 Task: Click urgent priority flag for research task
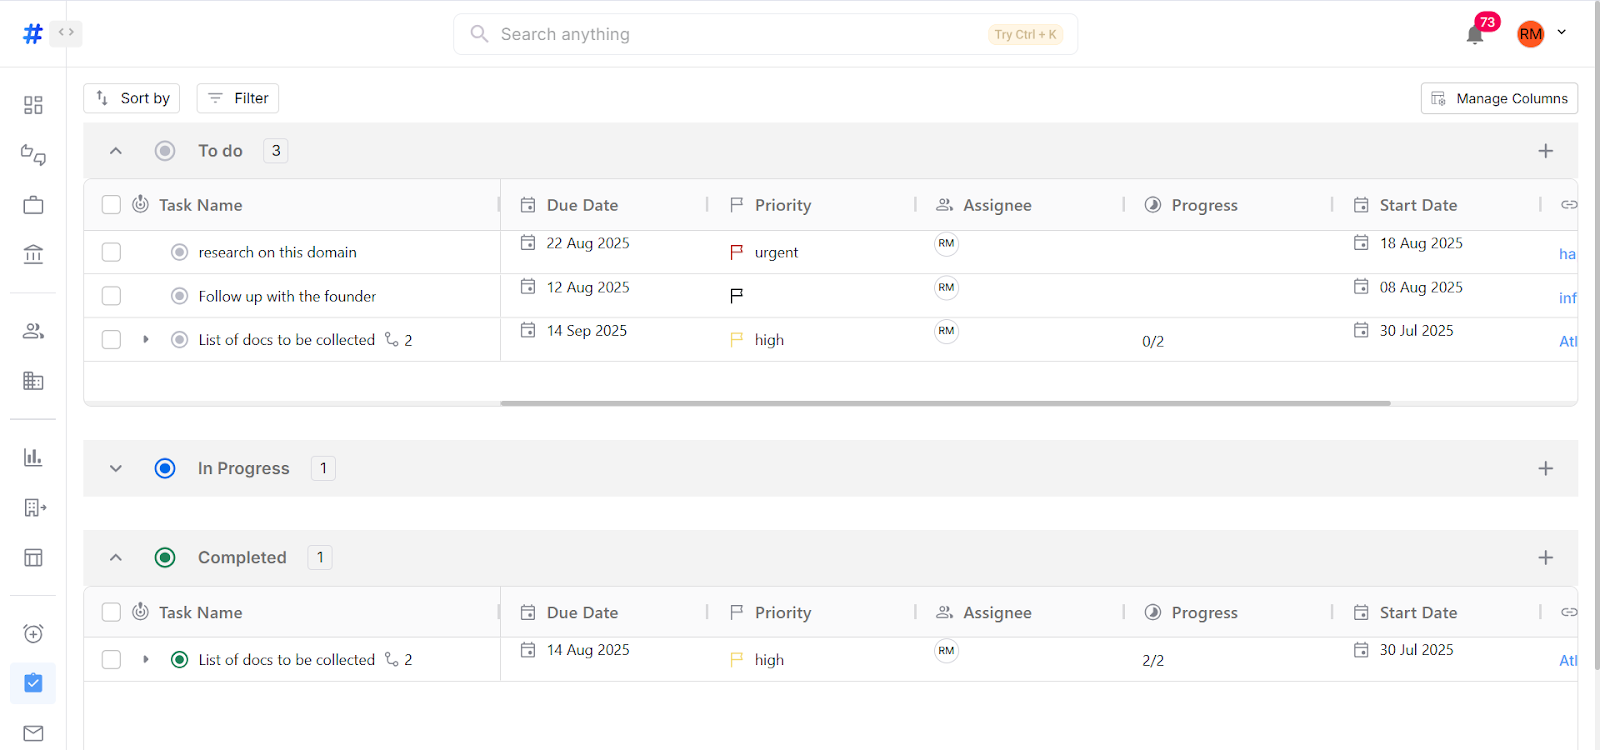pyautogui.click(x=737, y=252)
